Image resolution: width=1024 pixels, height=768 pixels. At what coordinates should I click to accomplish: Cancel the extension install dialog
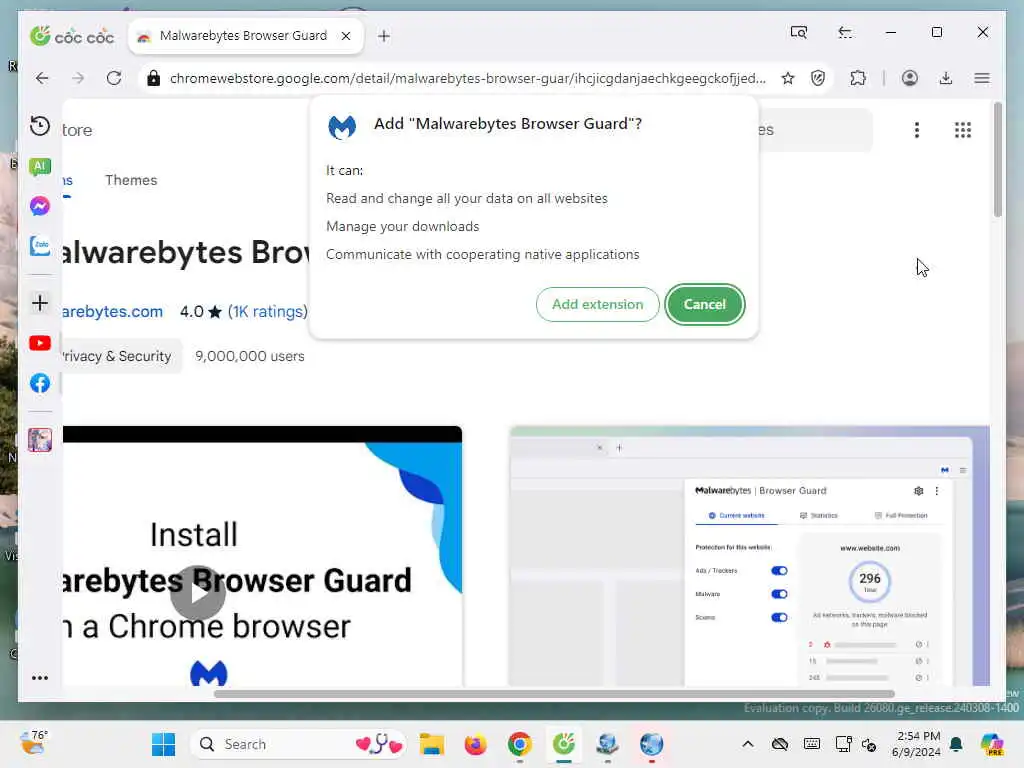tap(704, 304)
